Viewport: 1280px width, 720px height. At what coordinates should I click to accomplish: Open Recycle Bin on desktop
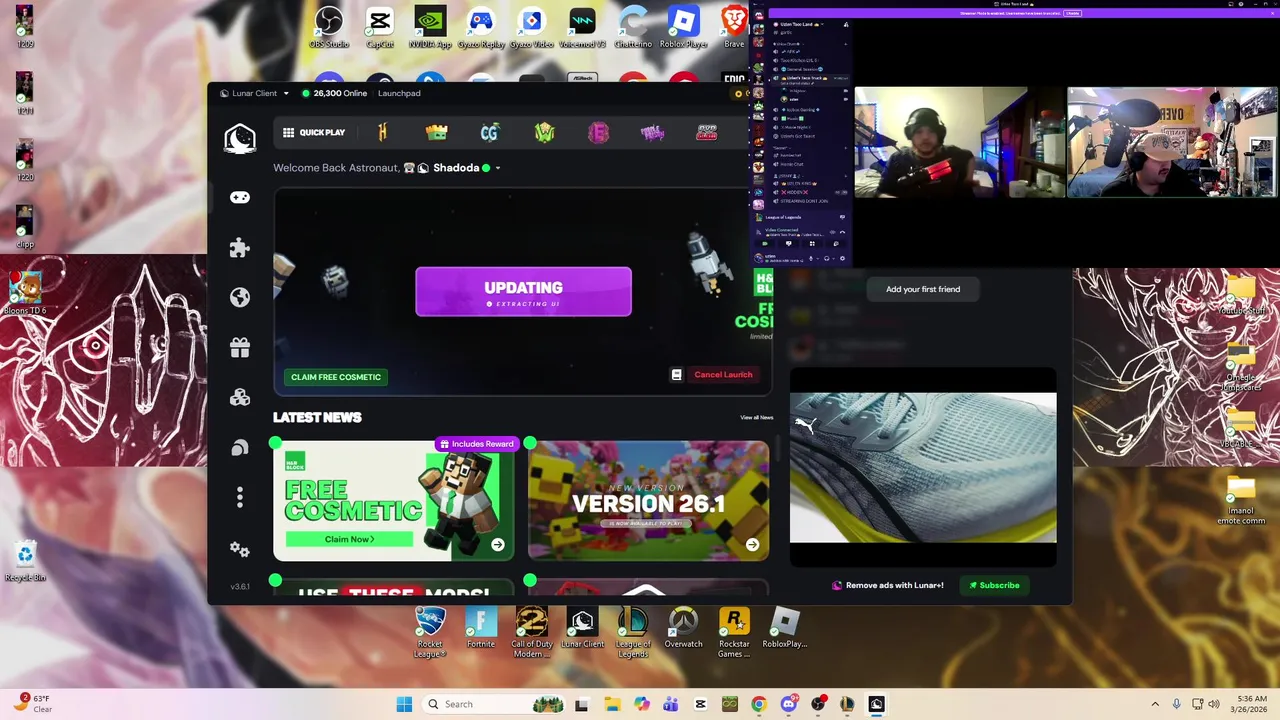point(25,560)
